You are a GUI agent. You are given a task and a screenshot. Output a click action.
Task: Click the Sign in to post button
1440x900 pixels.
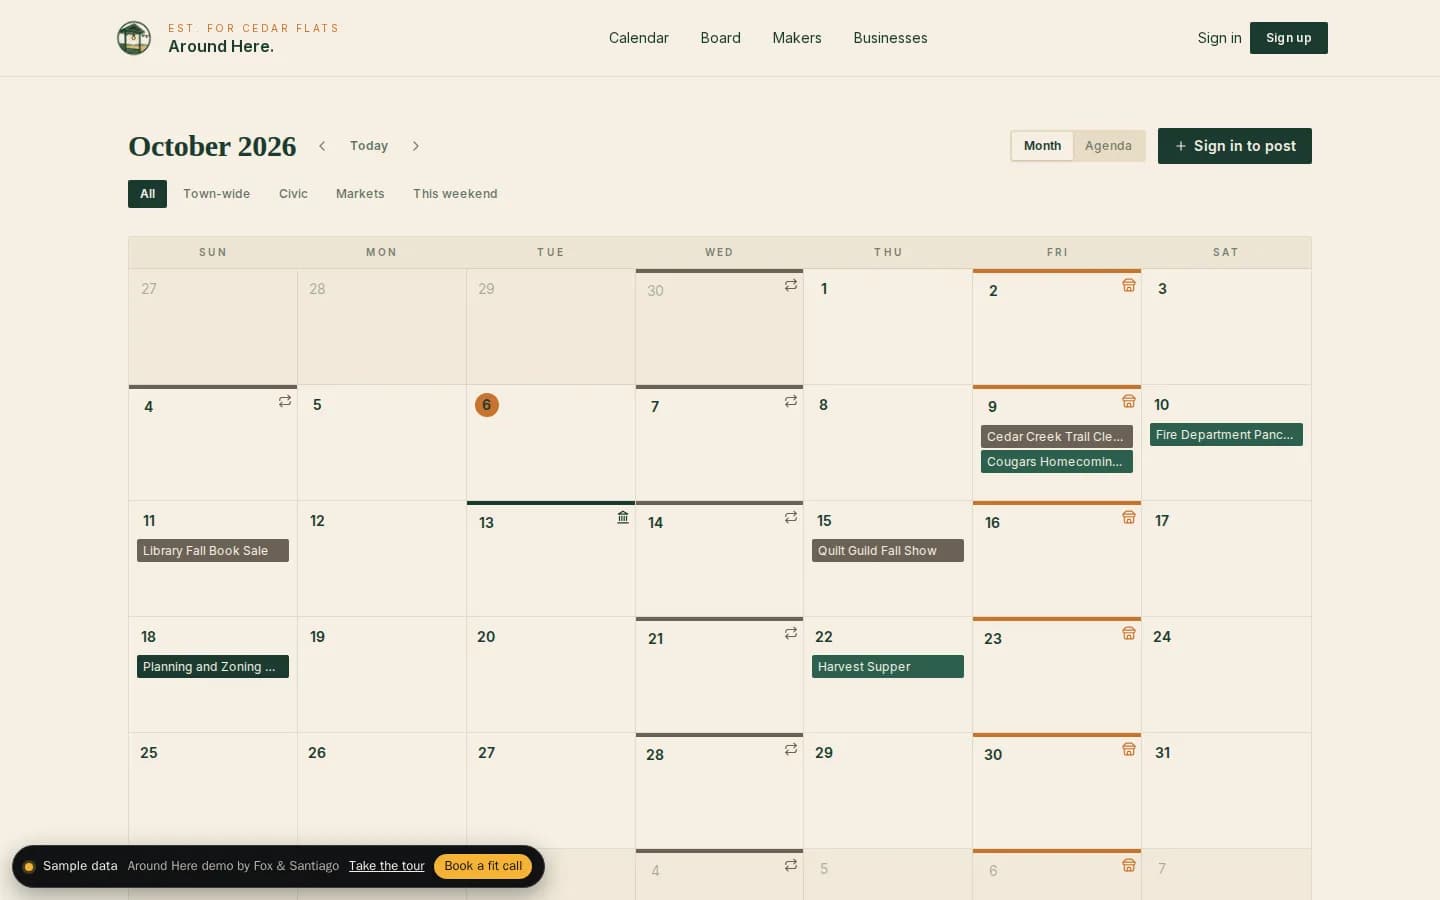[x=1235, y=146]
